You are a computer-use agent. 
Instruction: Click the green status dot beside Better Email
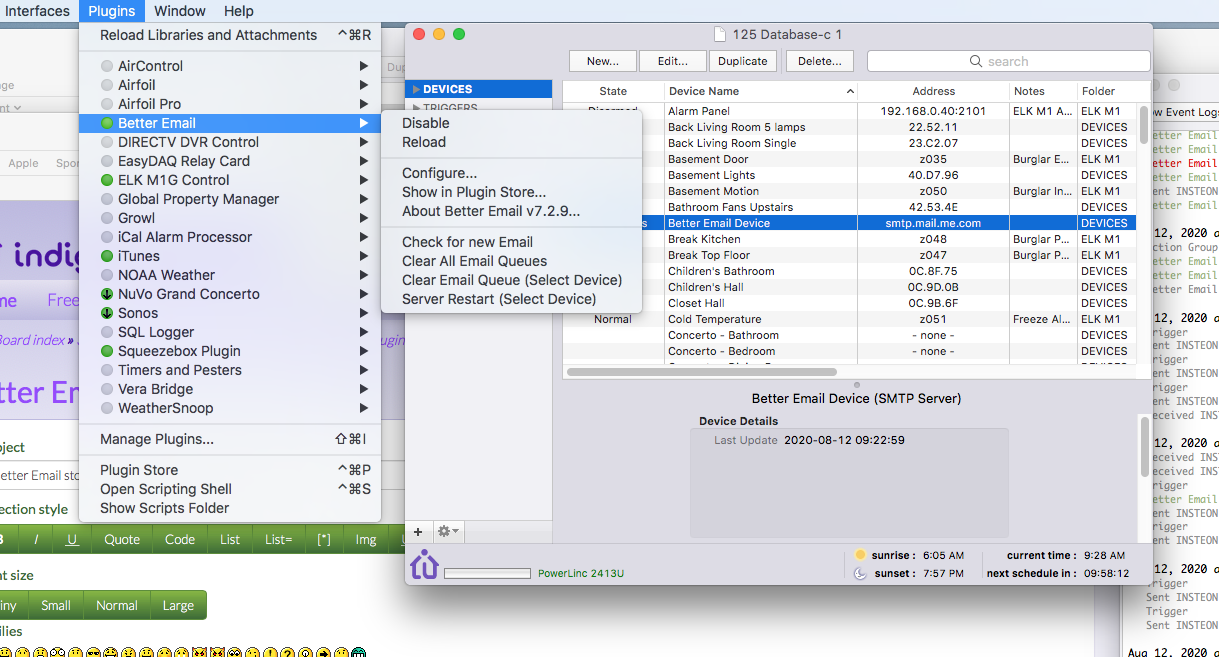point(107,123)
